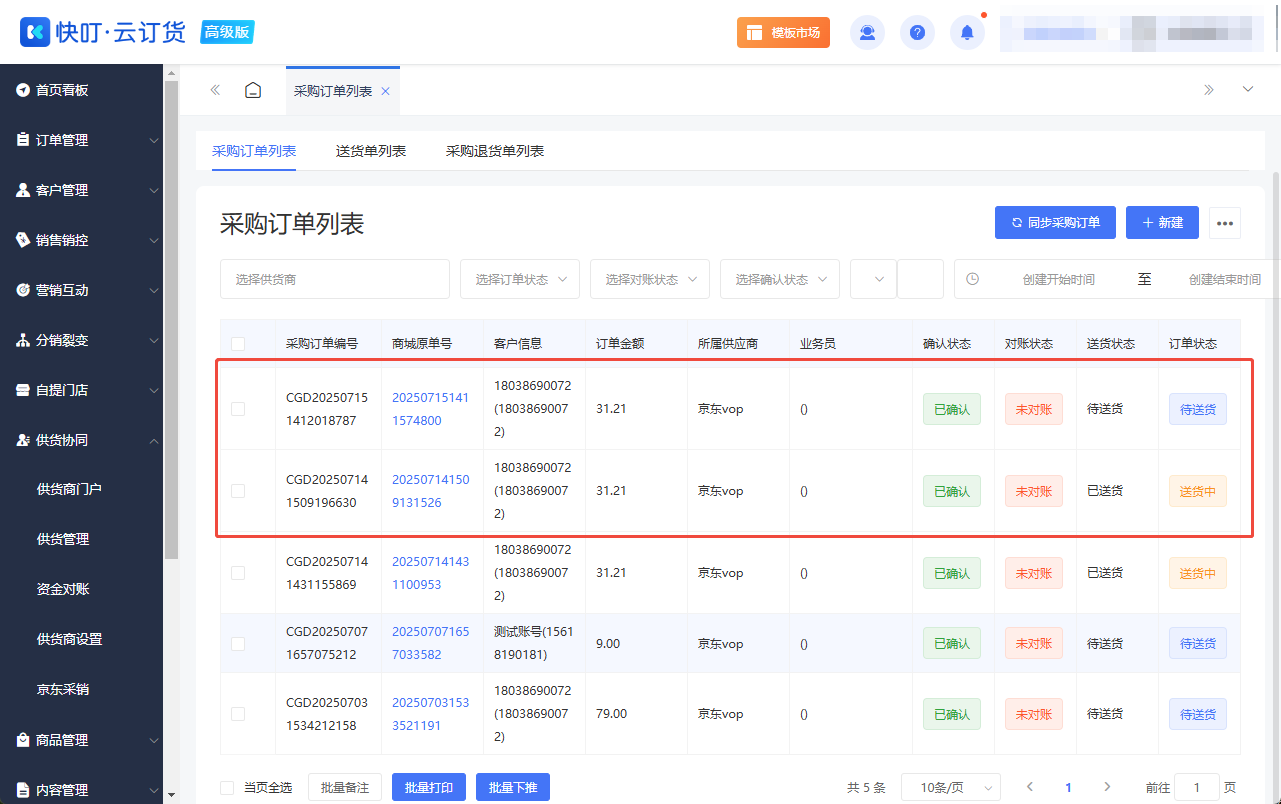Expand 自提门店 menu
This screenshot has height=804, width=1281.
[81, 390]
